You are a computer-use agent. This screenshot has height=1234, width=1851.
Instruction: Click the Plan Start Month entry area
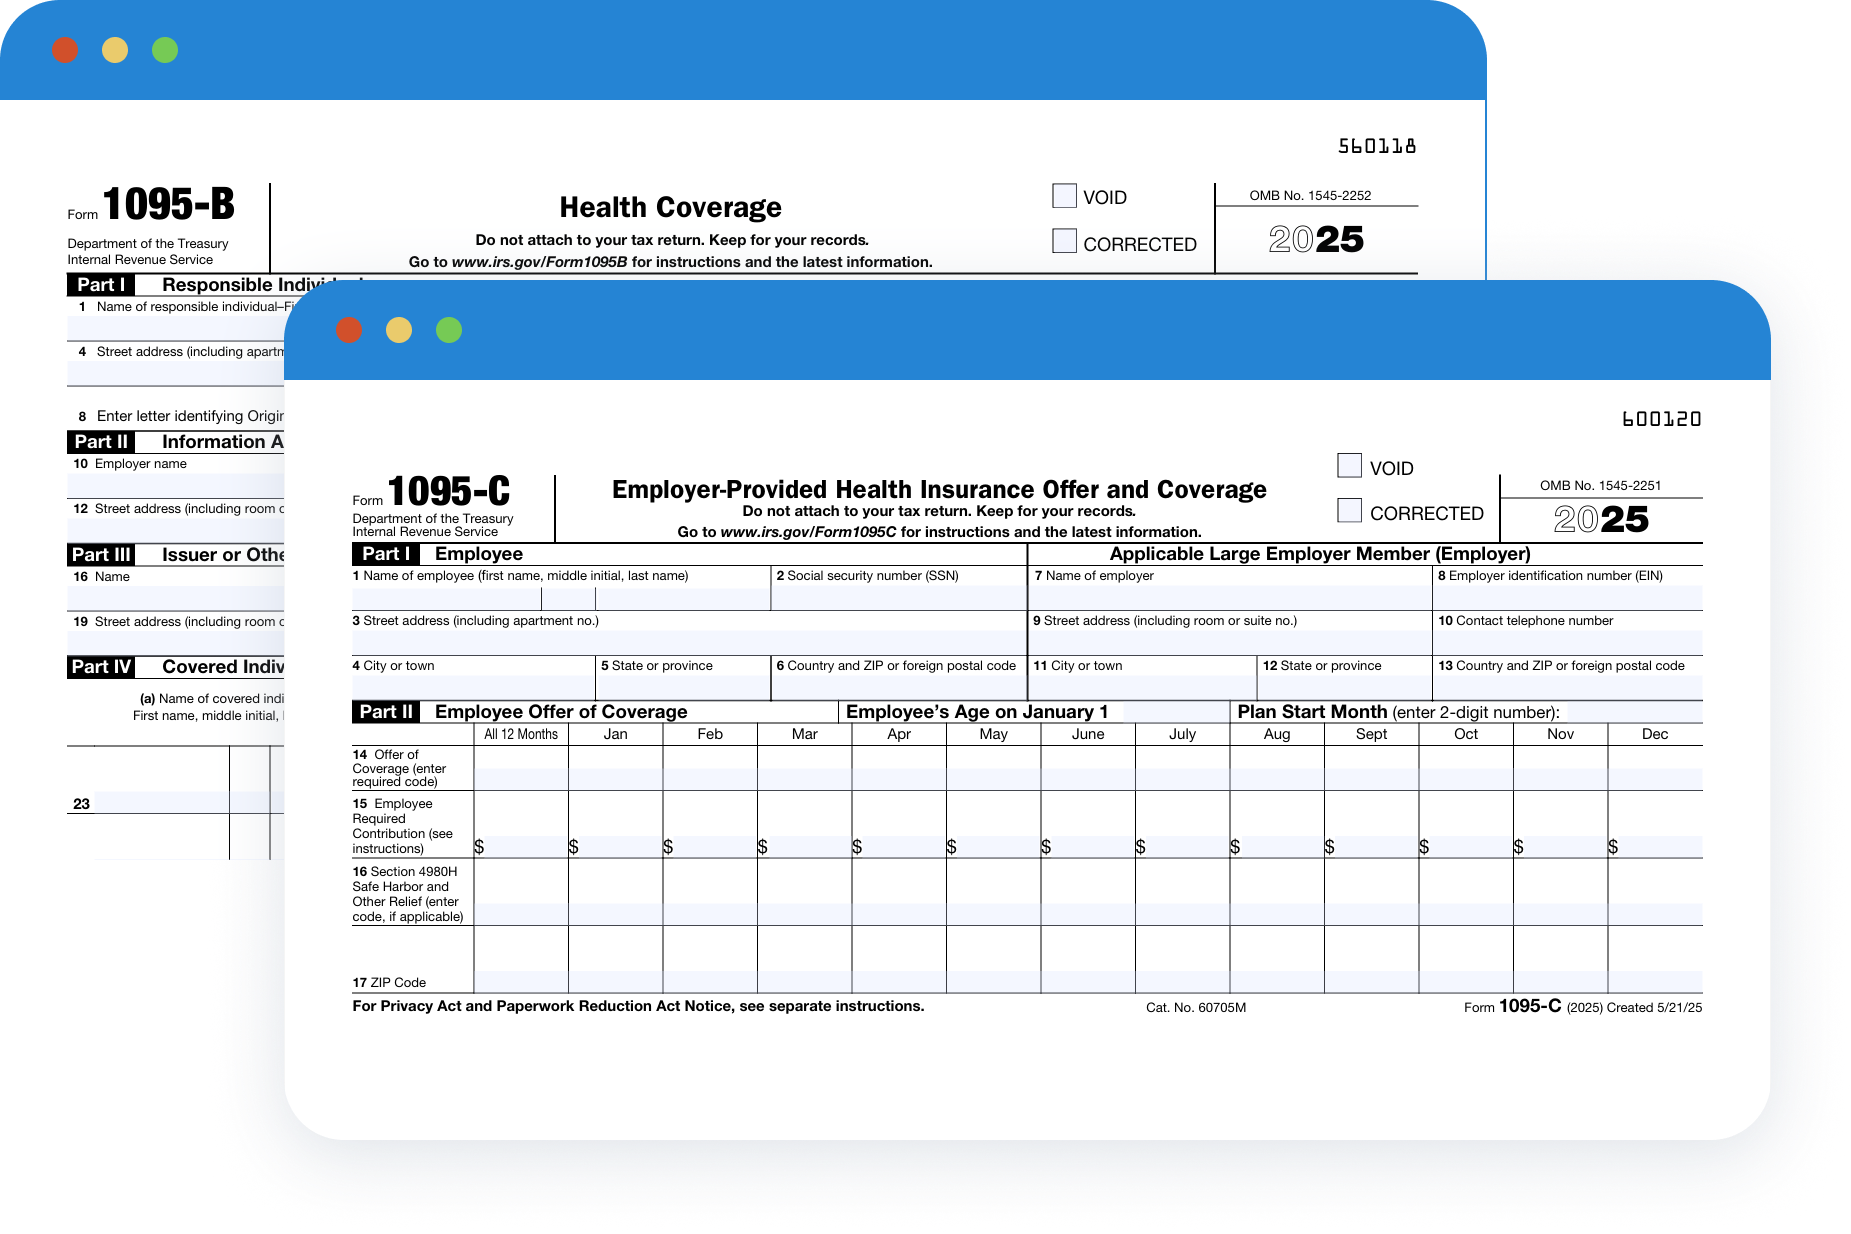1632,712
